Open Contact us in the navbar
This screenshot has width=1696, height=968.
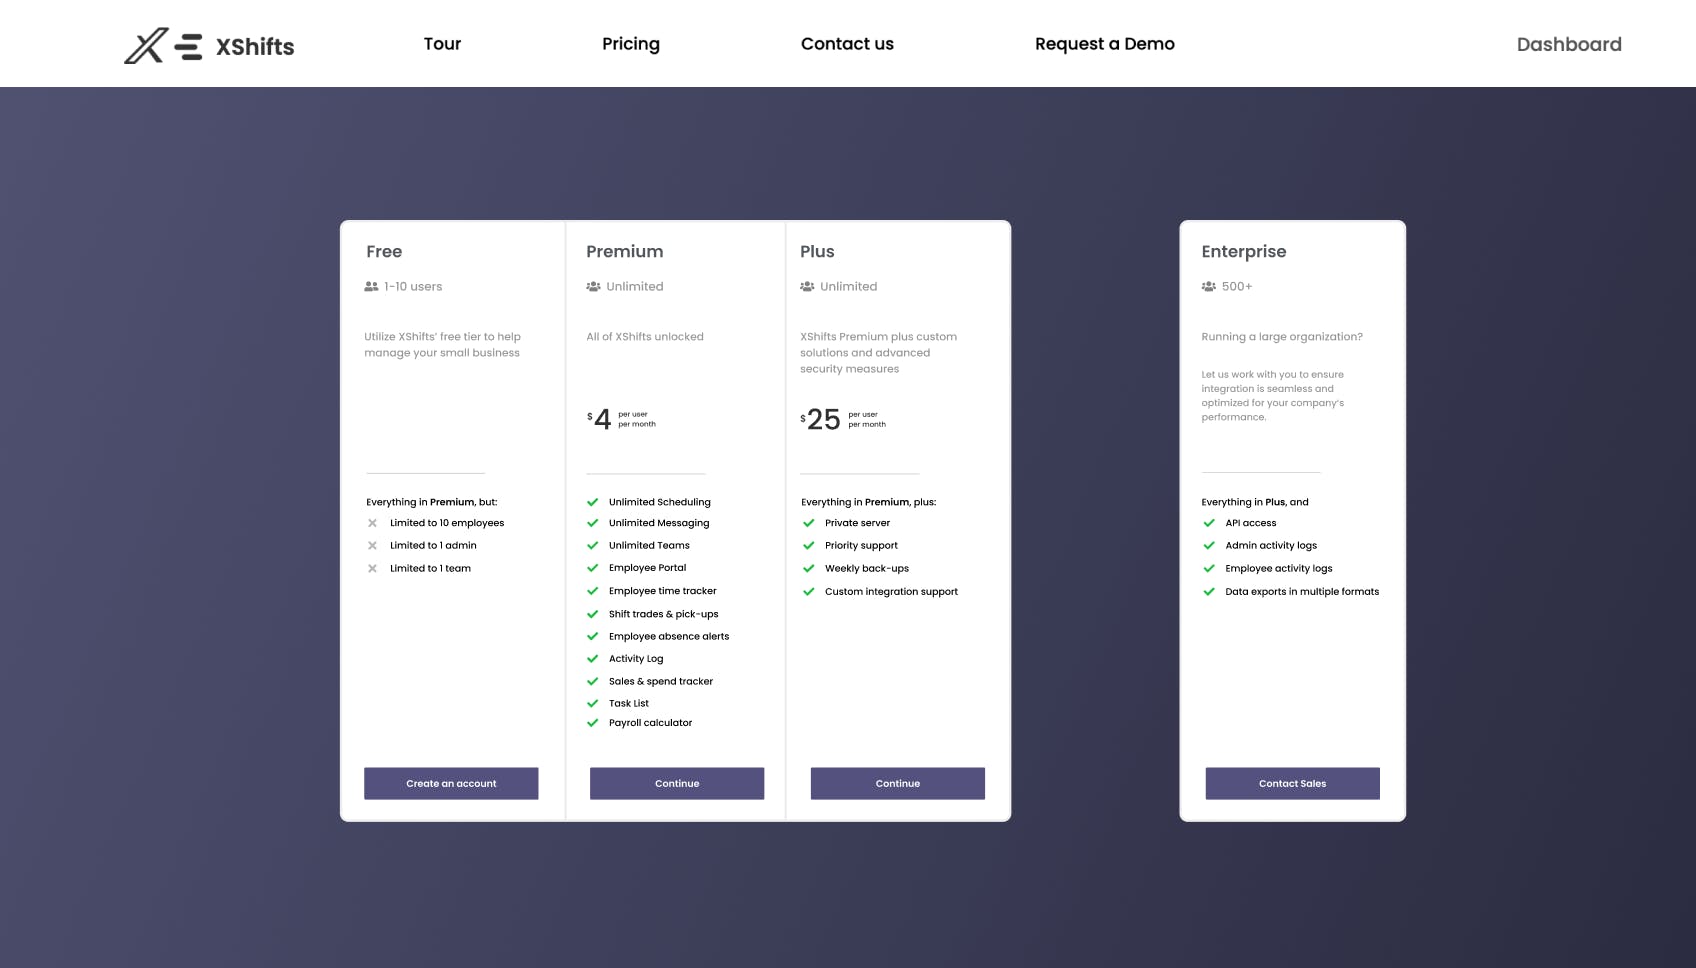tap(847, 44)
